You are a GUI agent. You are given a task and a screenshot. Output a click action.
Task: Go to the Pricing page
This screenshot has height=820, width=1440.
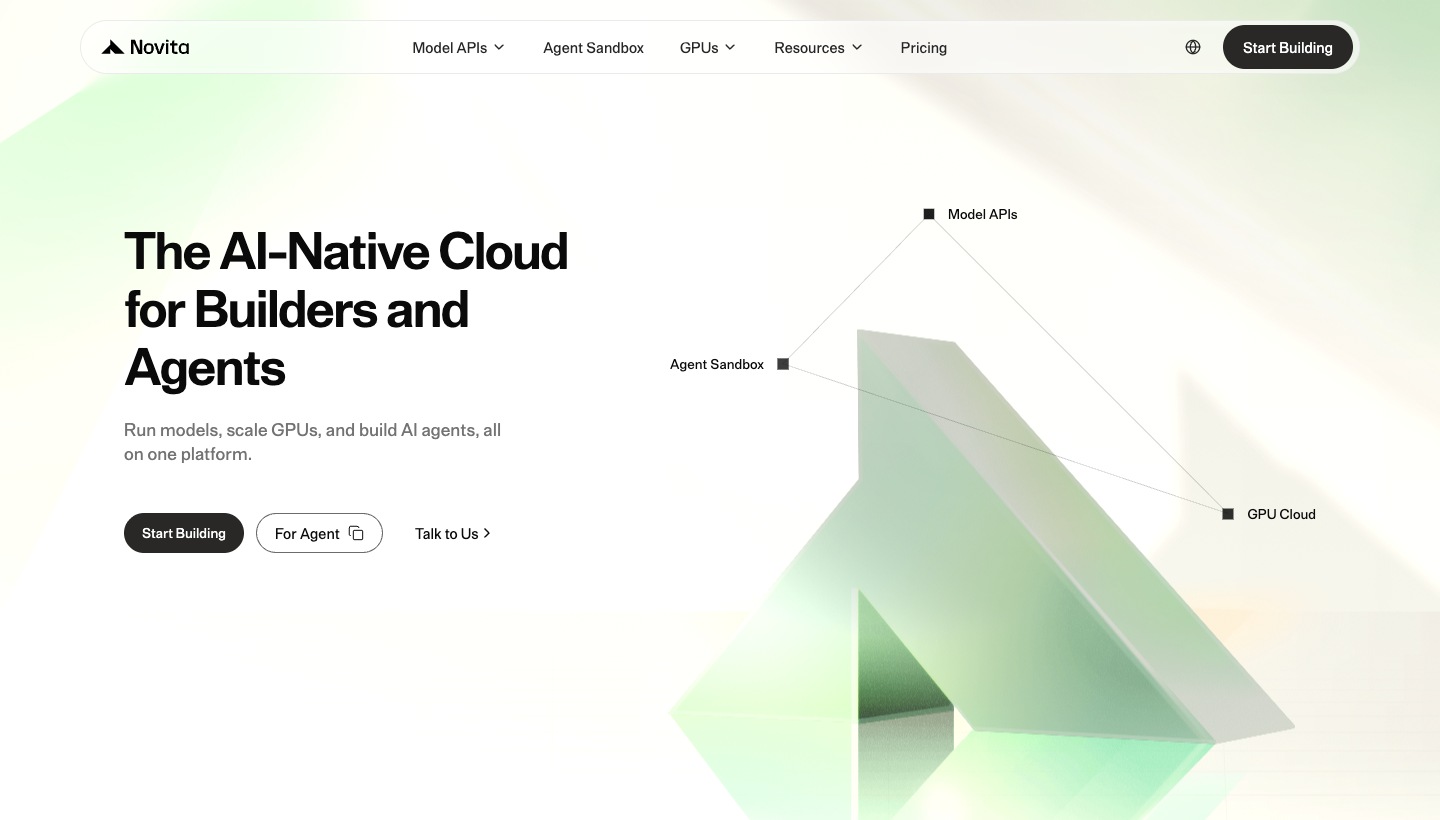click(923, 47)
